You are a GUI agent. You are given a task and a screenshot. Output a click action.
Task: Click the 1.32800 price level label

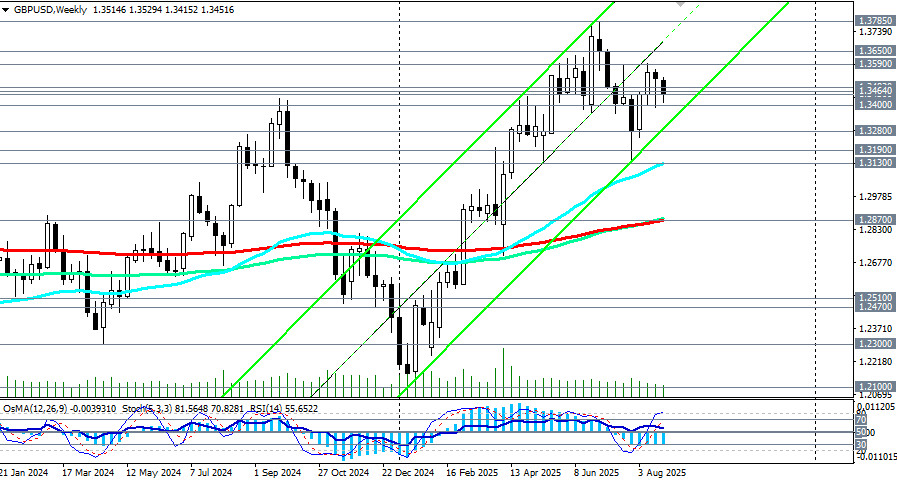click(875, 131)
